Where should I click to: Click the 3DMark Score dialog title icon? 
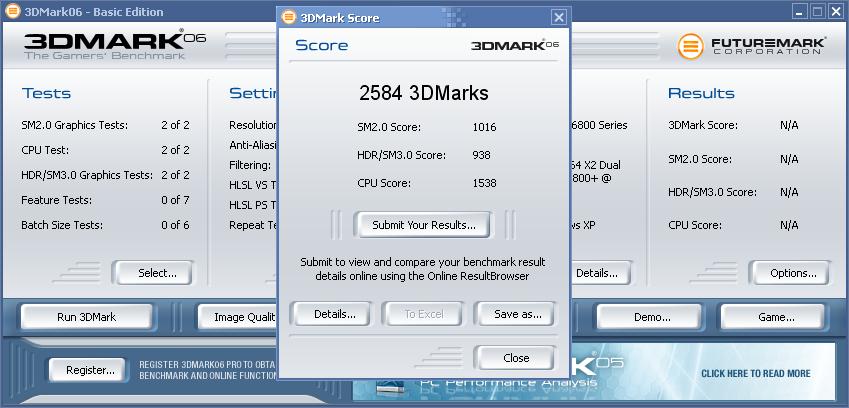coord(289,17)
